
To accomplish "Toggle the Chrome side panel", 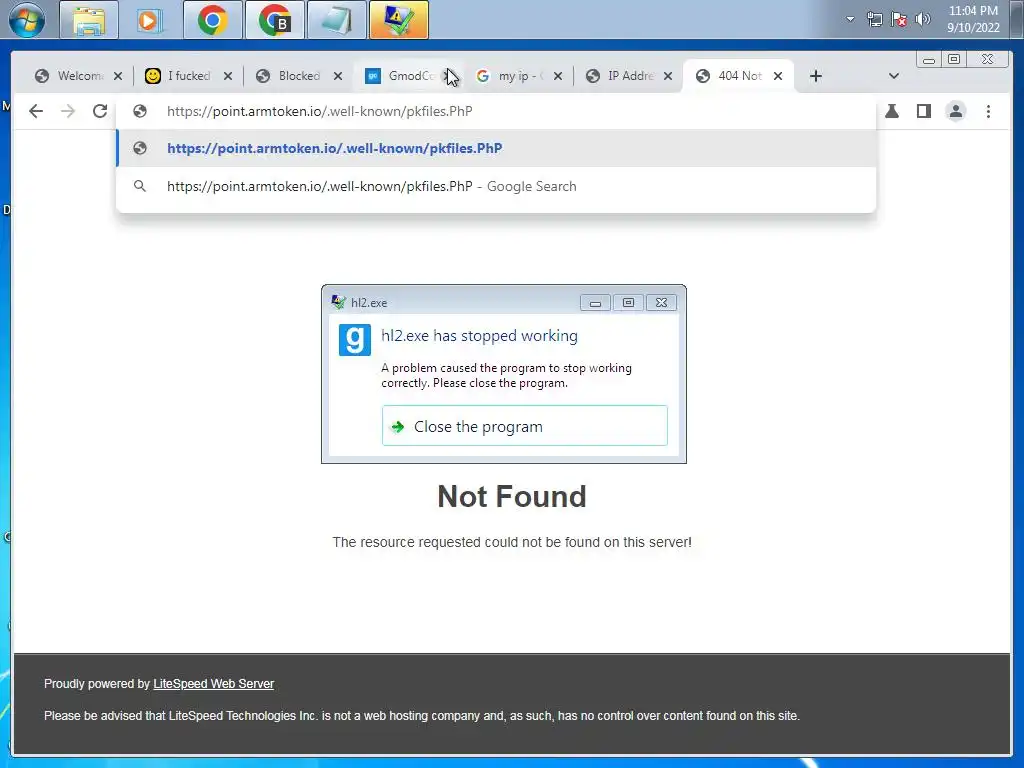I will [x=923, y=111].
